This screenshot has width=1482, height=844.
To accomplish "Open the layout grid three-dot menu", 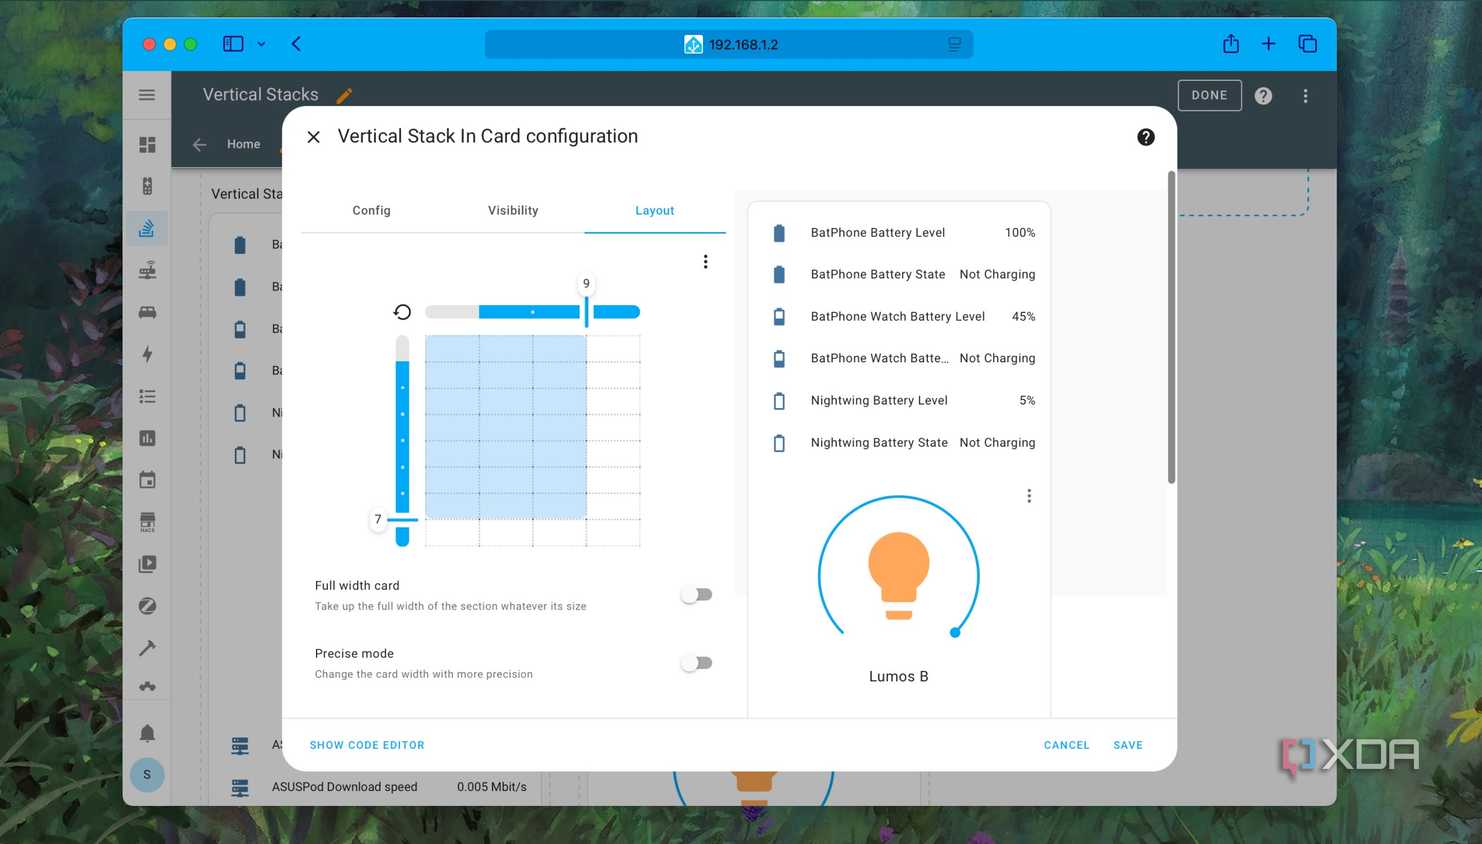I will (x=705, y=261).
